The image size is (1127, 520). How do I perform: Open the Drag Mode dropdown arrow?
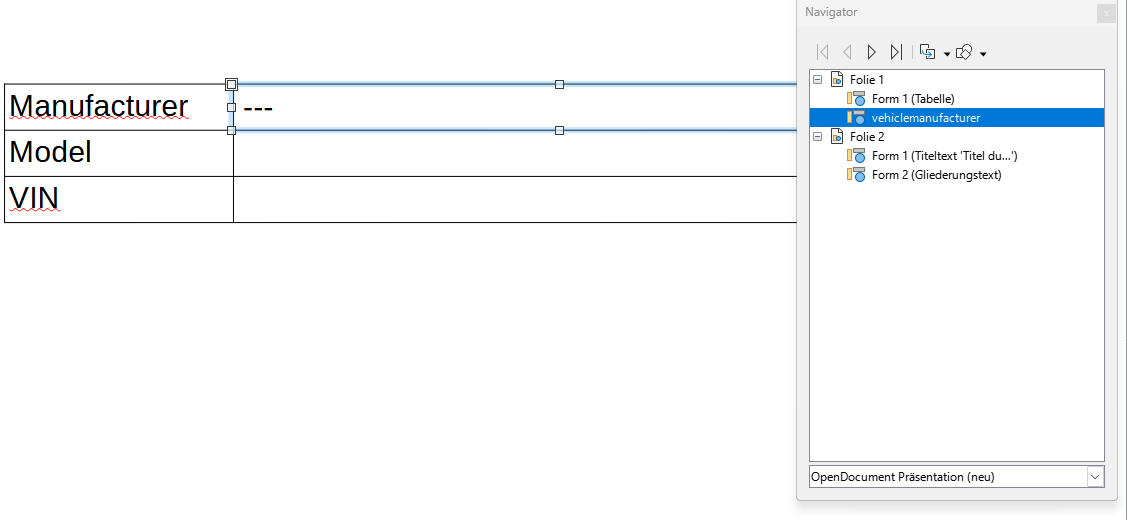click(946, 54)
